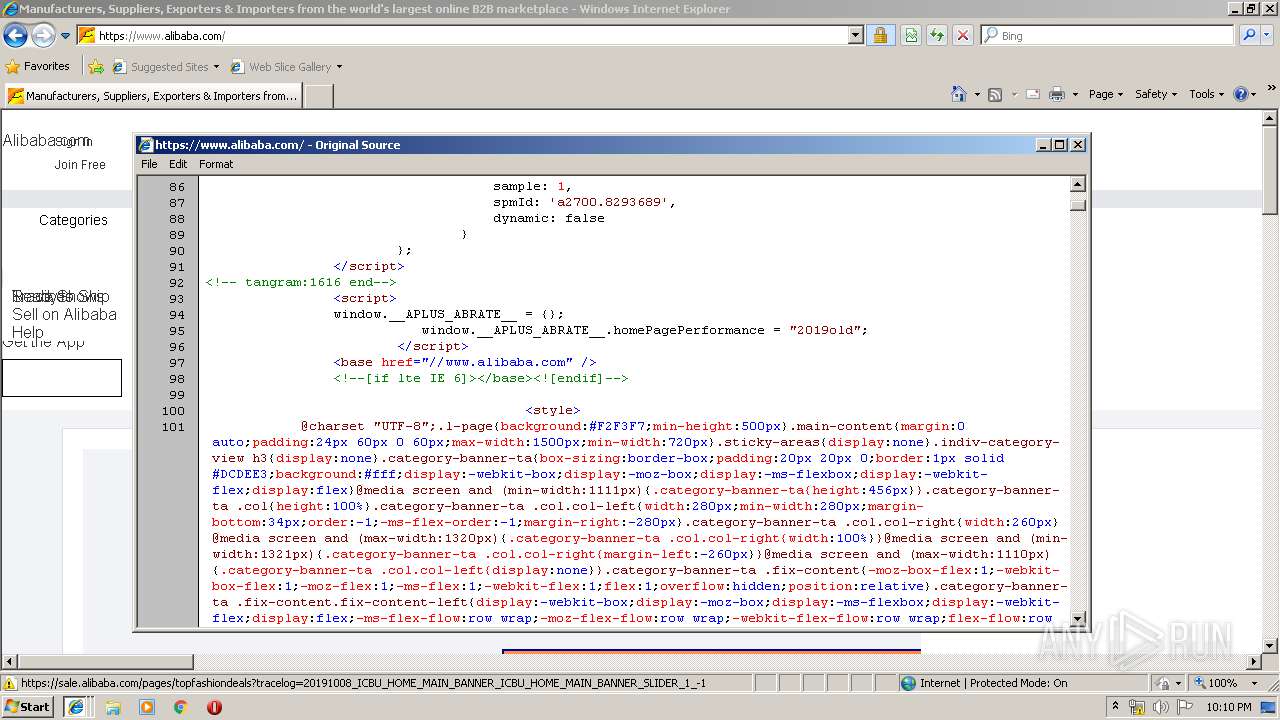
Task: Open the Tools menu
Action: [1207, 94]
